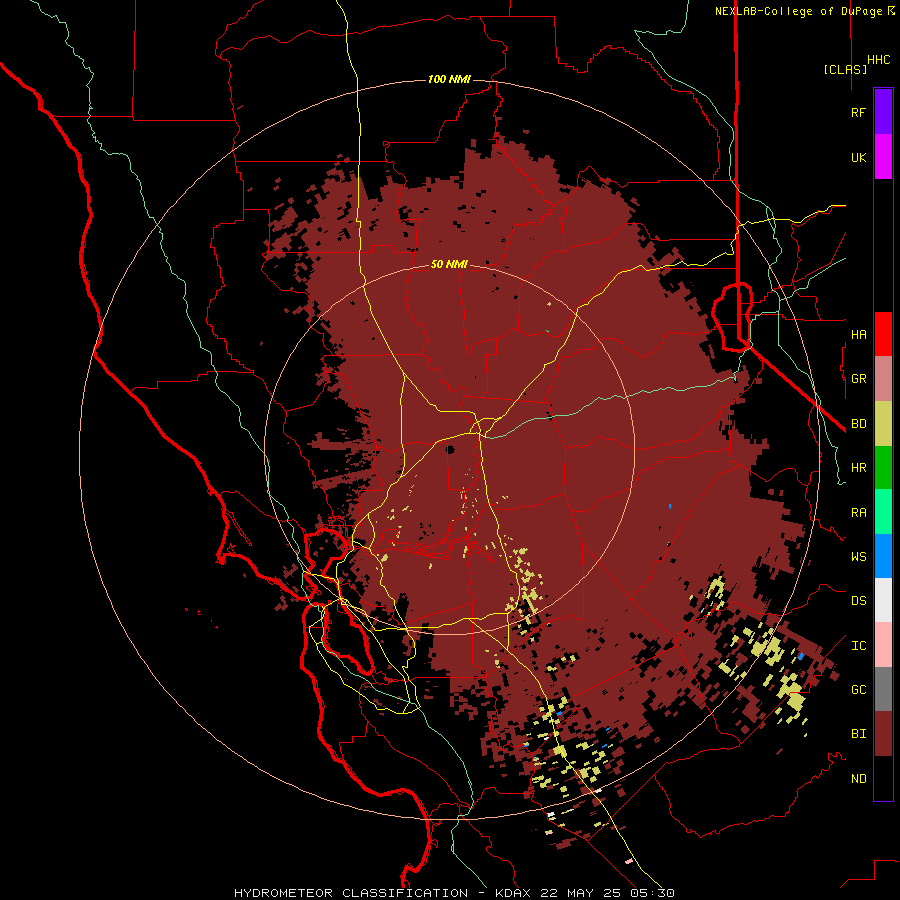Click the RF legend label
The width and height of the screenshot is (900, 900).
[858, 112]
